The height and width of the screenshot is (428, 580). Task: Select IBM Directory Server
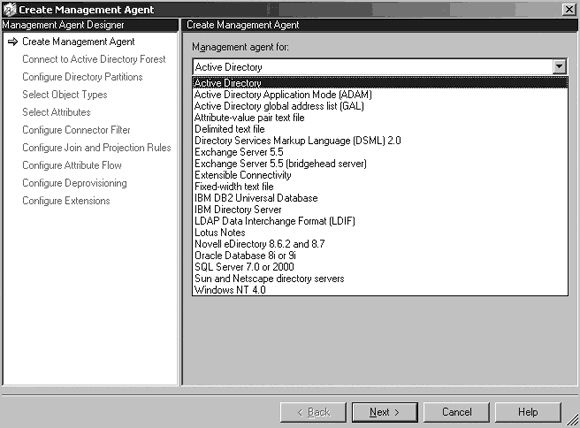[x=380, y=209]
